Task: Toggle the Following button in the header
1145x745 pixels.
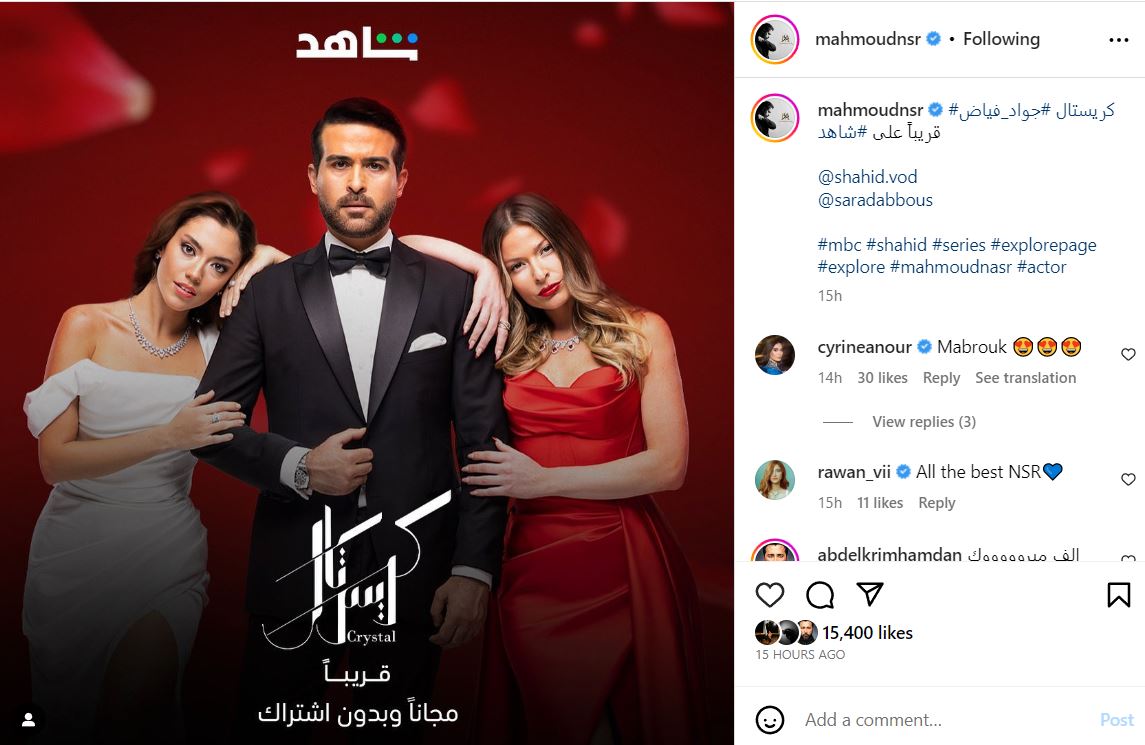Action: pos(1001,39)
